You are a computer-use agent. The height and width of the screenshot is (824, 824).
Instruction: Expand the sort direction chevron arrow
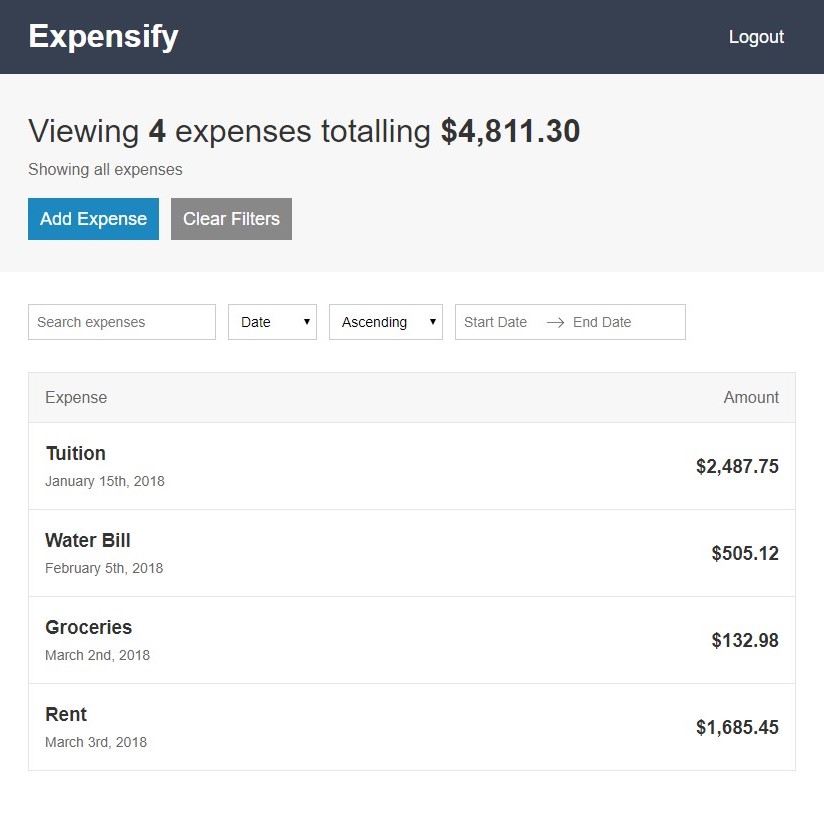click(x=432, y=322)
